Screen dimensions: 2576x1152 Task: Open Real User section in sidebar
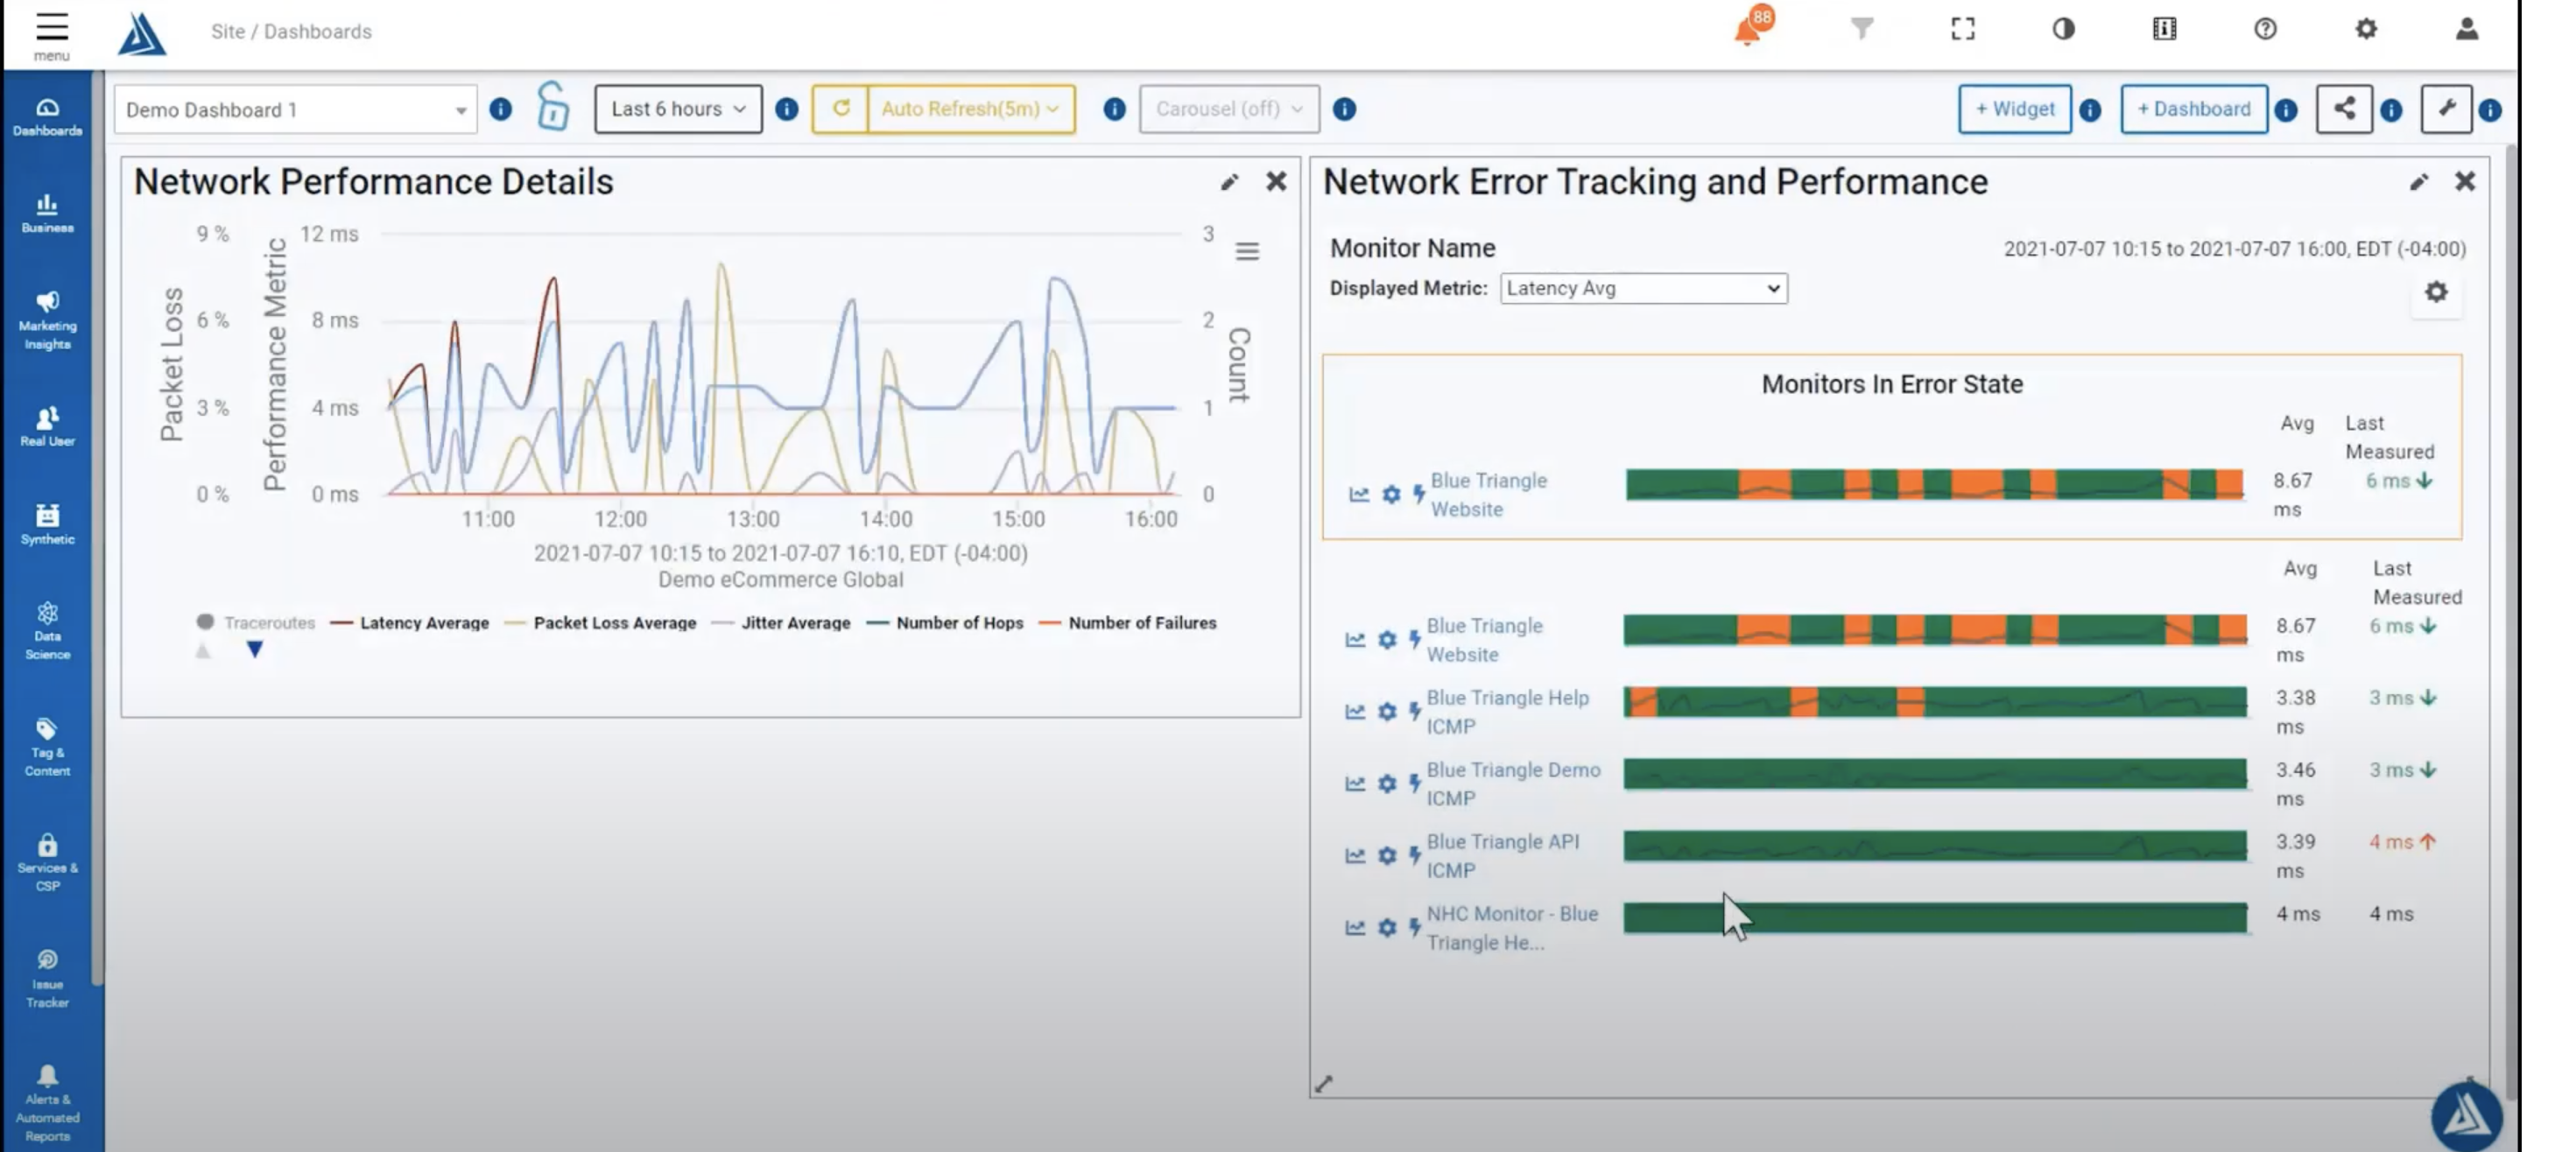[x=47, y=427]
